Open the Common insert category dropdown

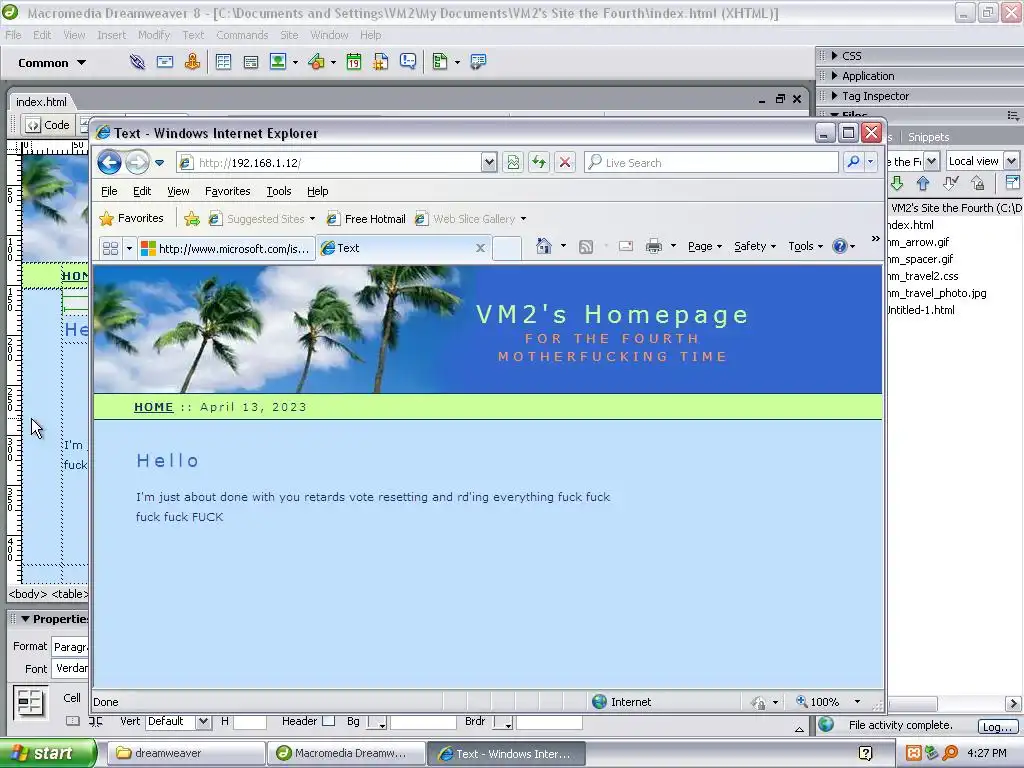(x=81, y=63)
